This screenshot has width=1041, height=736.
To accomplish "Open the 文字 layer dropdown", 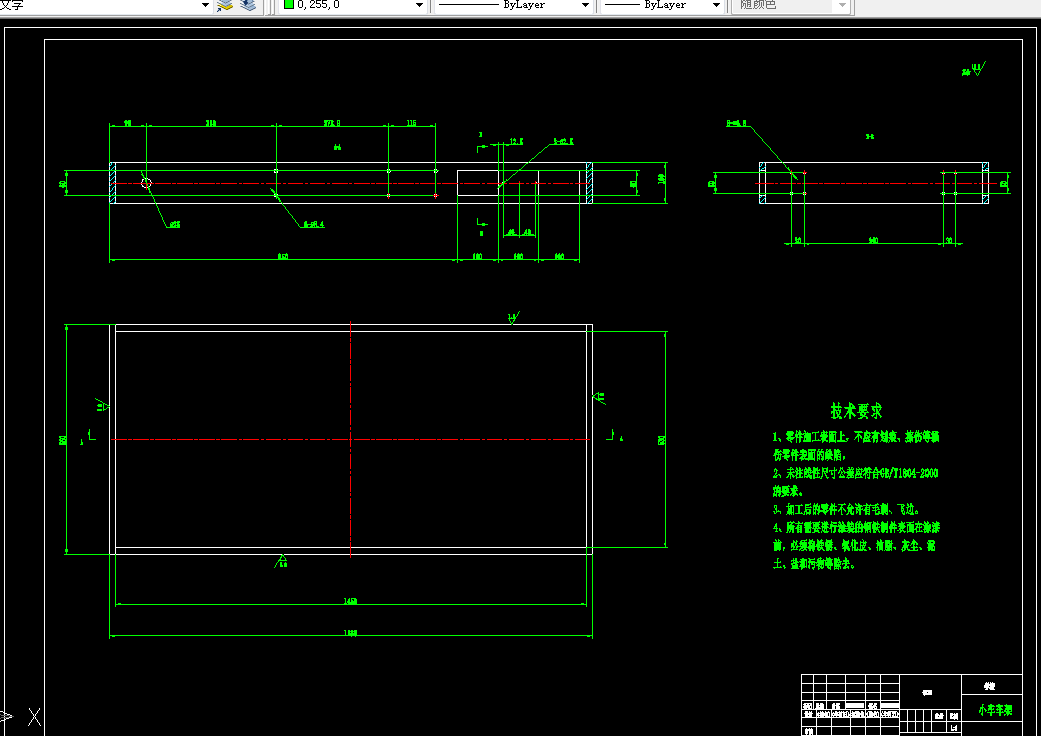I will 205,5.
